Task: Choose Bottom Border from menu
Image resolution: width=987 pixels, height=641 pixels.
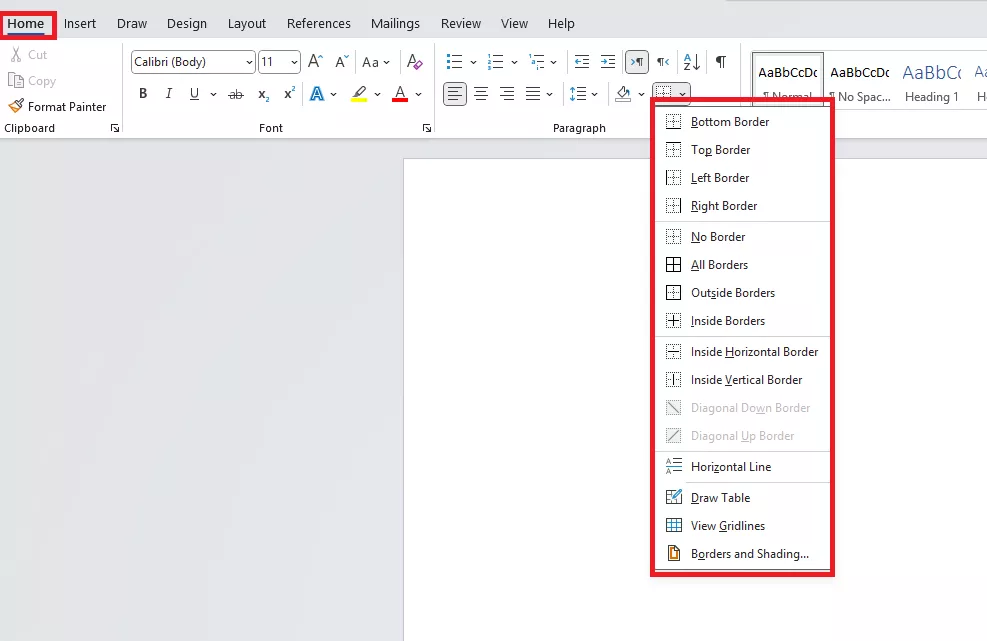Action: pos(743,122)
